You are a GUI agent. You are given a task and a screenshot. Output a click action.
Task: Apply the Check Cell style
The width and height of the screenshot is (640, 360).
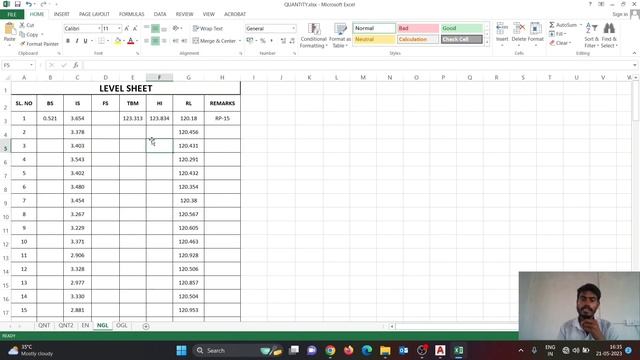pos(462,40)
